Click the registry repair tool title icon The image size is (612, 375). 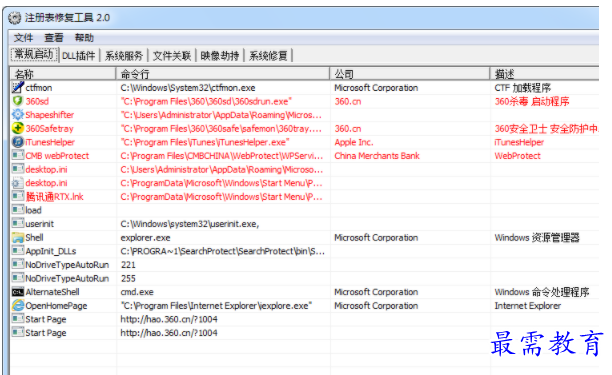coord(14,18)
